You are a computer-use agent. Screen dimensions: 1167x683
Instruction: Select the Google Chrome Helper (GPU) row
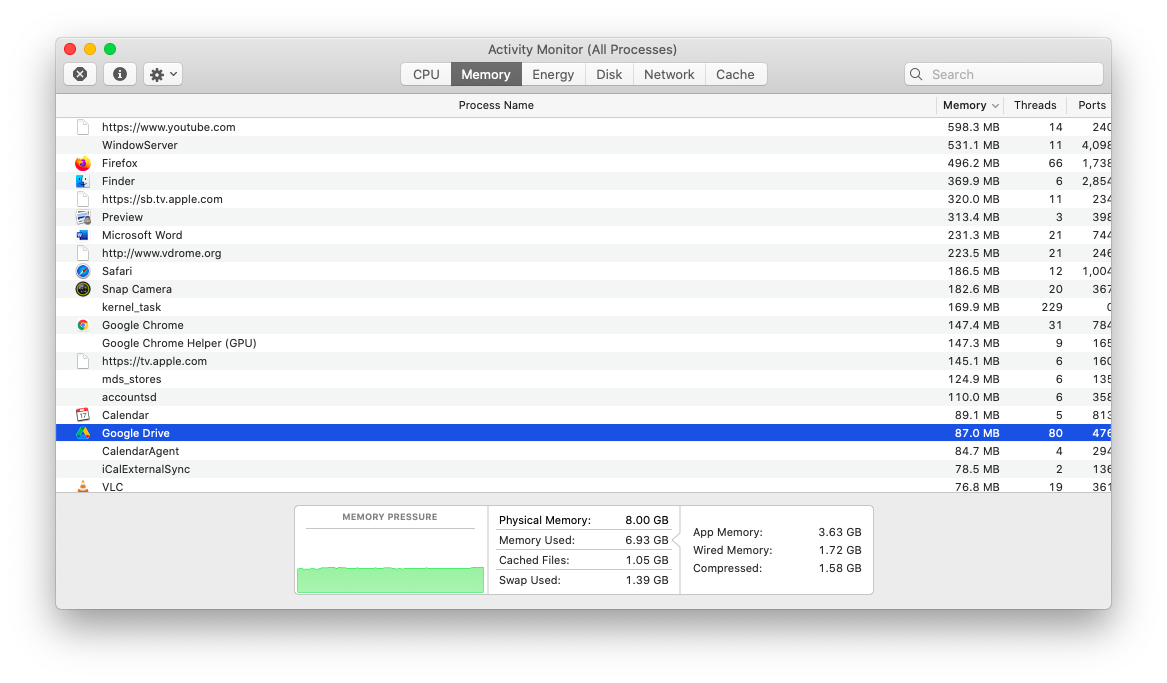(584, 343)
